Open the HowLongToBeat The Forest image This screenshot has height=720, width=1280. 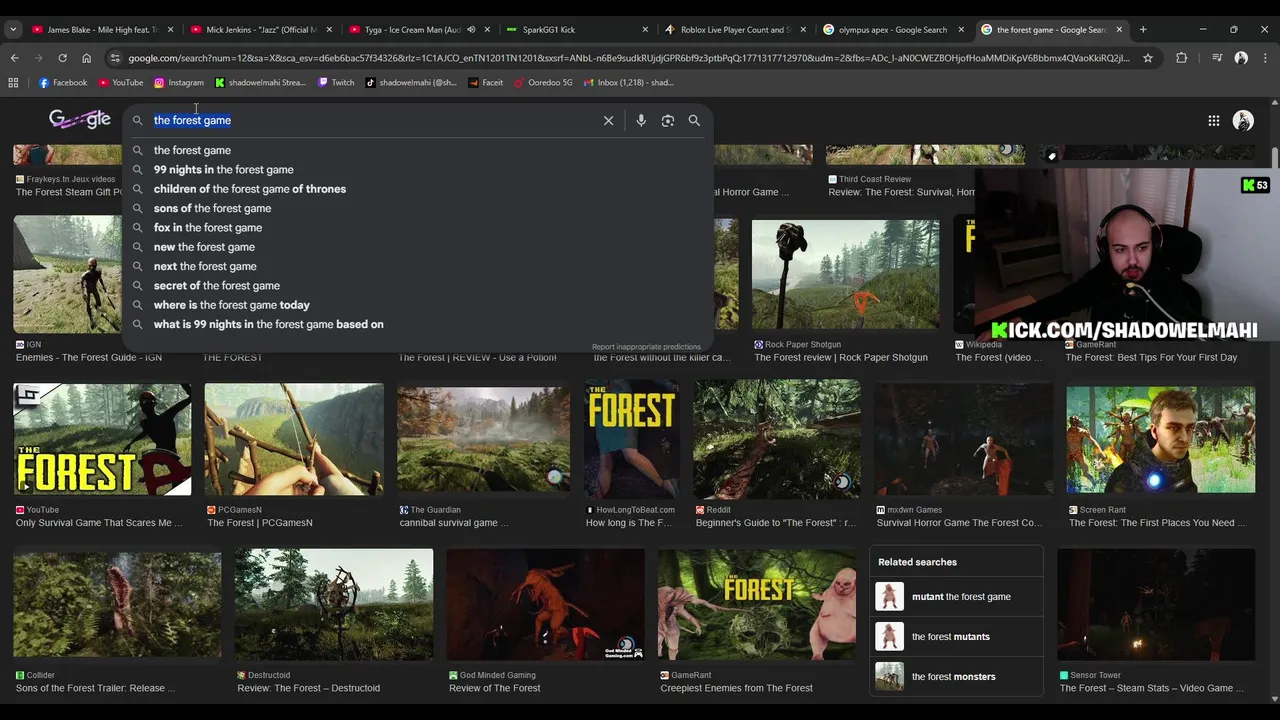pos(631,440)
